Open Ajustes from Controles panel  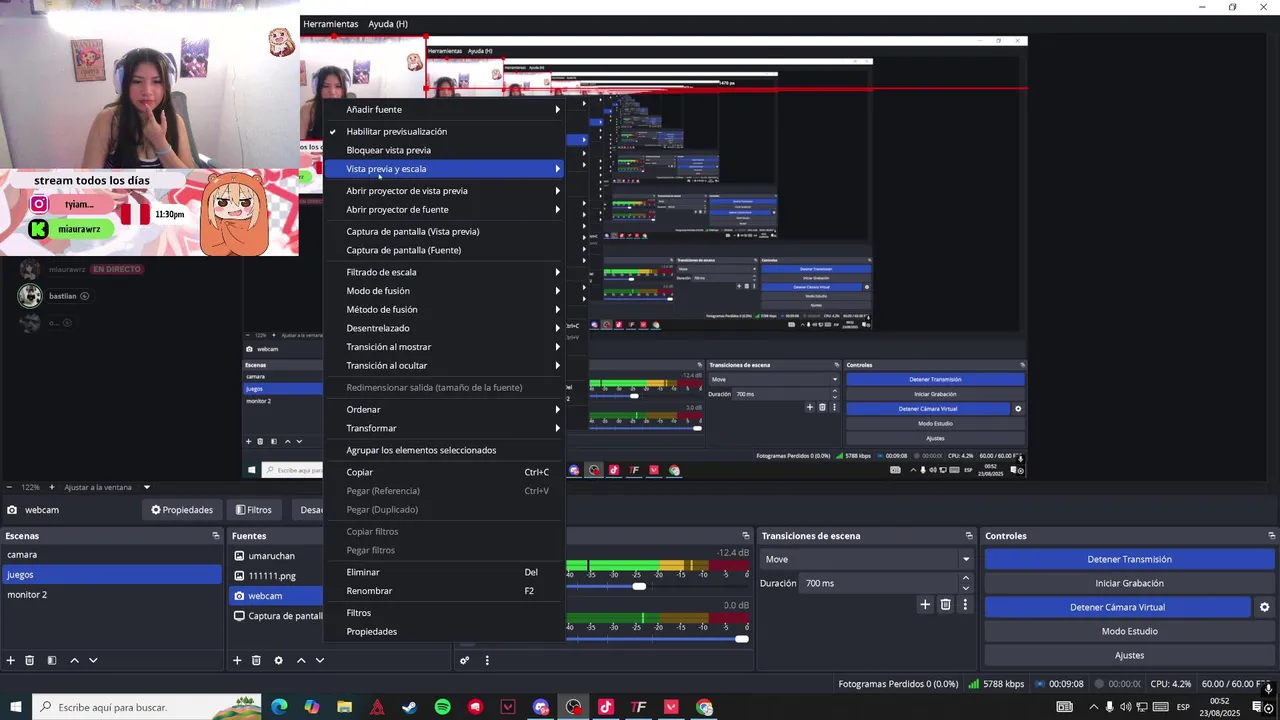point(1129,655)
